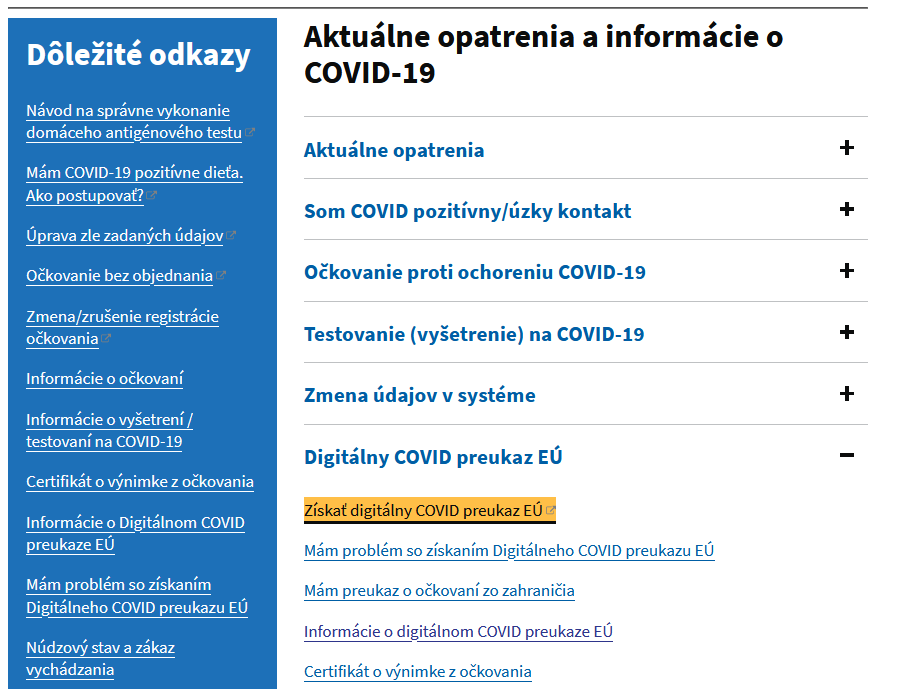This screenshot has height=689, width=897.
Task: Open Návod na správne vykonanie domáceho antigénového testu
Action: pos(134,121)
